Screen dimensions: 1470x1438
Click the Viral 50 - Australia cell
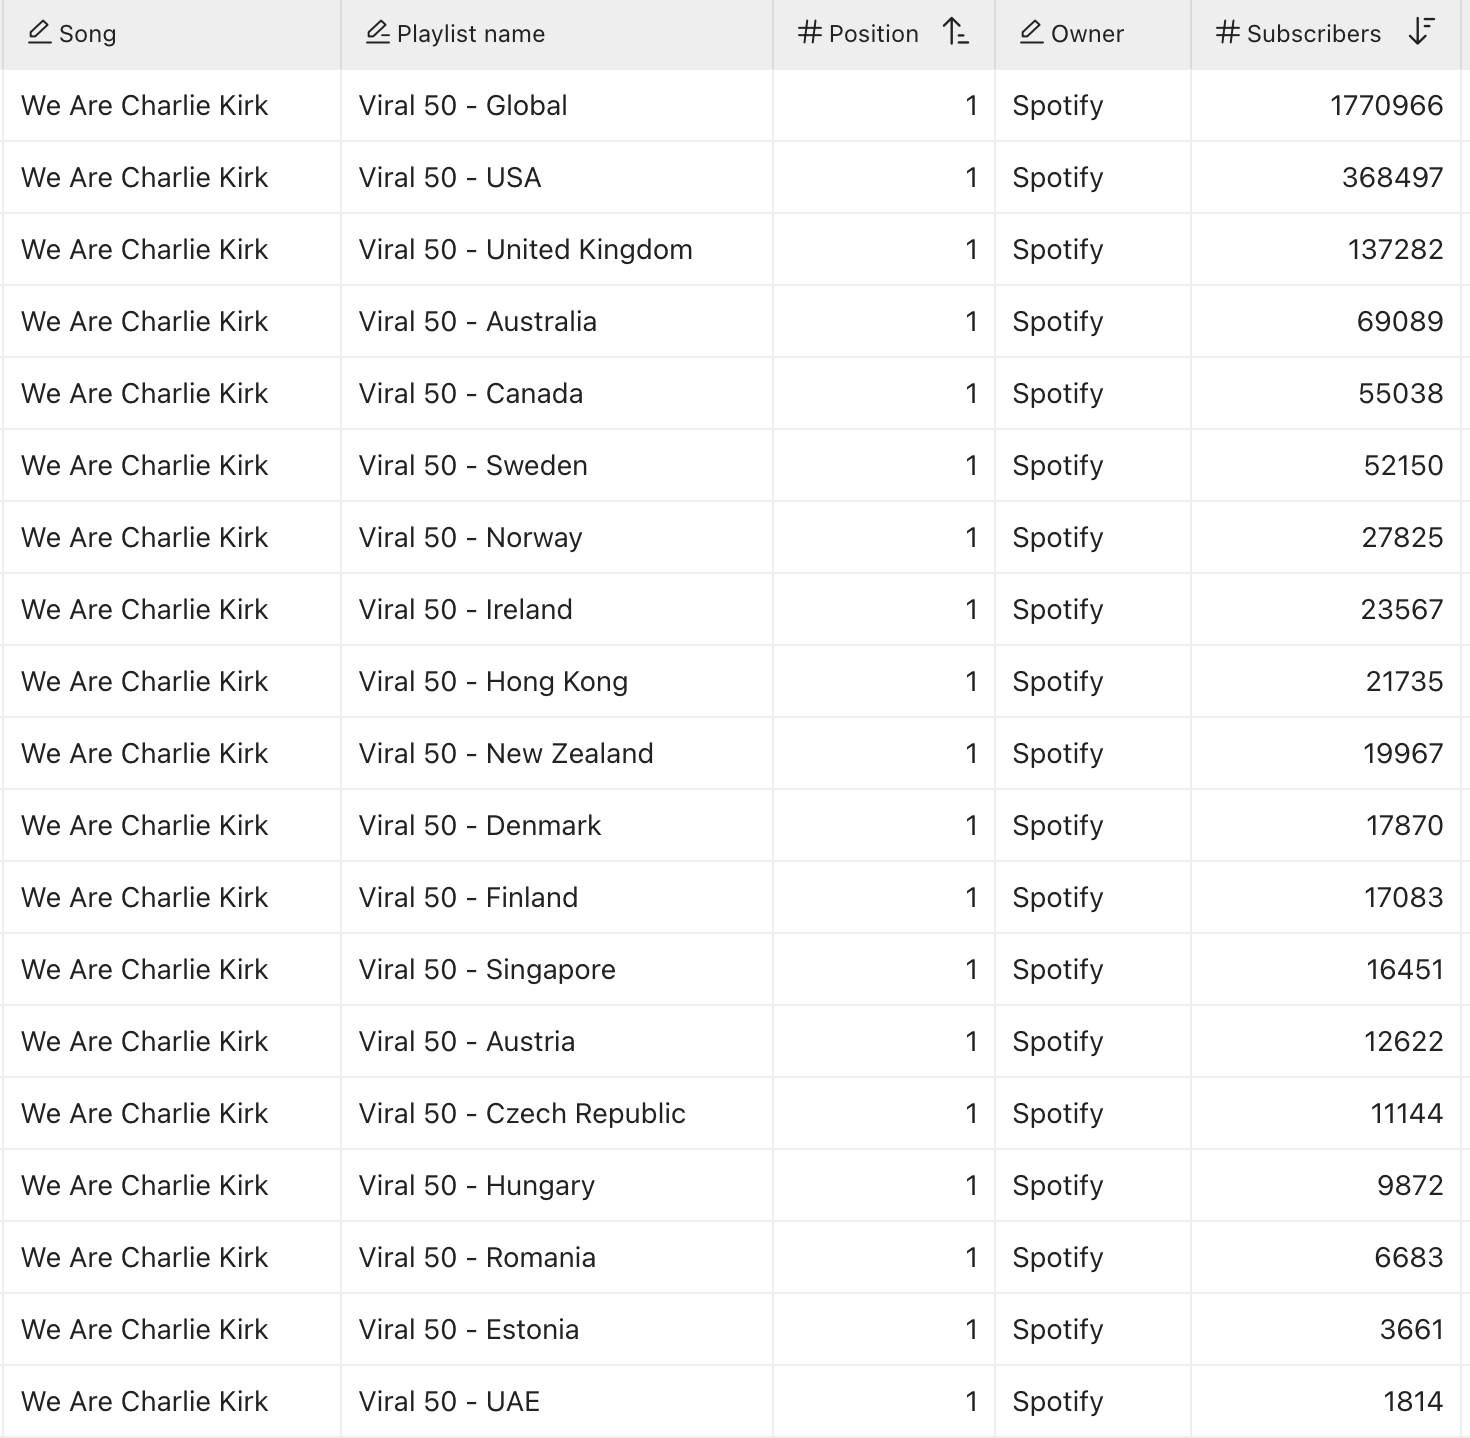coord(557,321)
